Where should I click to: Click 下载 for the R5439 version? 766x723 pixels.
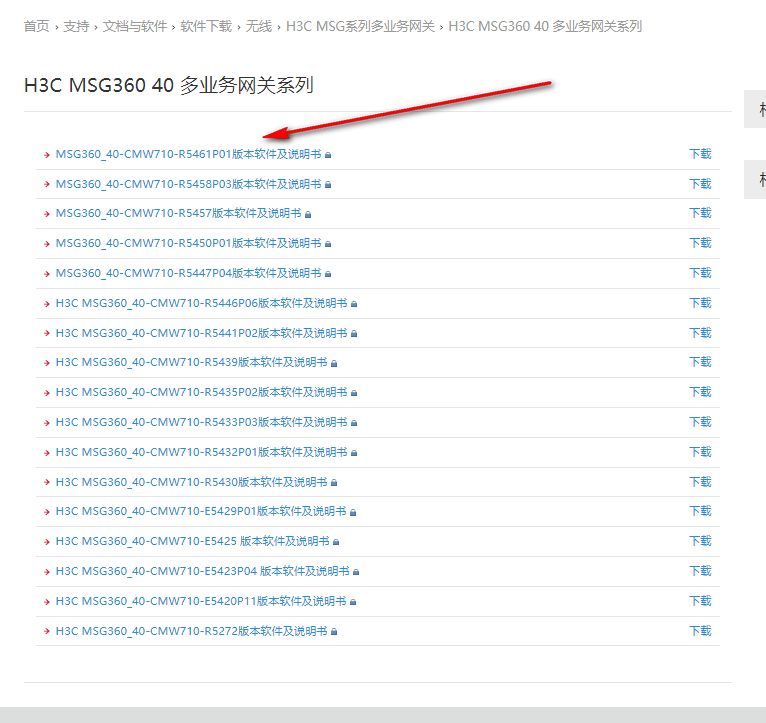point(701,362)
